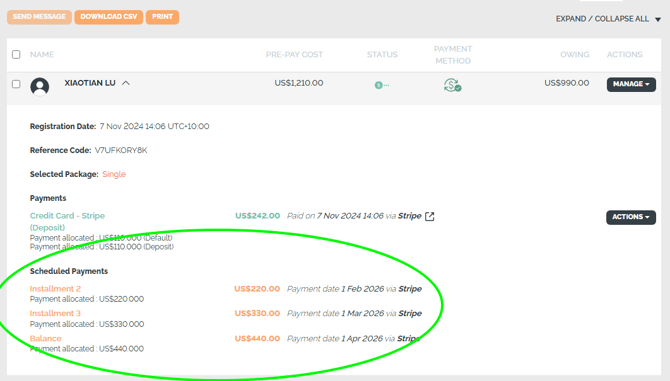Click the Owing column header
670x381 pixels.
click(575, 54)
